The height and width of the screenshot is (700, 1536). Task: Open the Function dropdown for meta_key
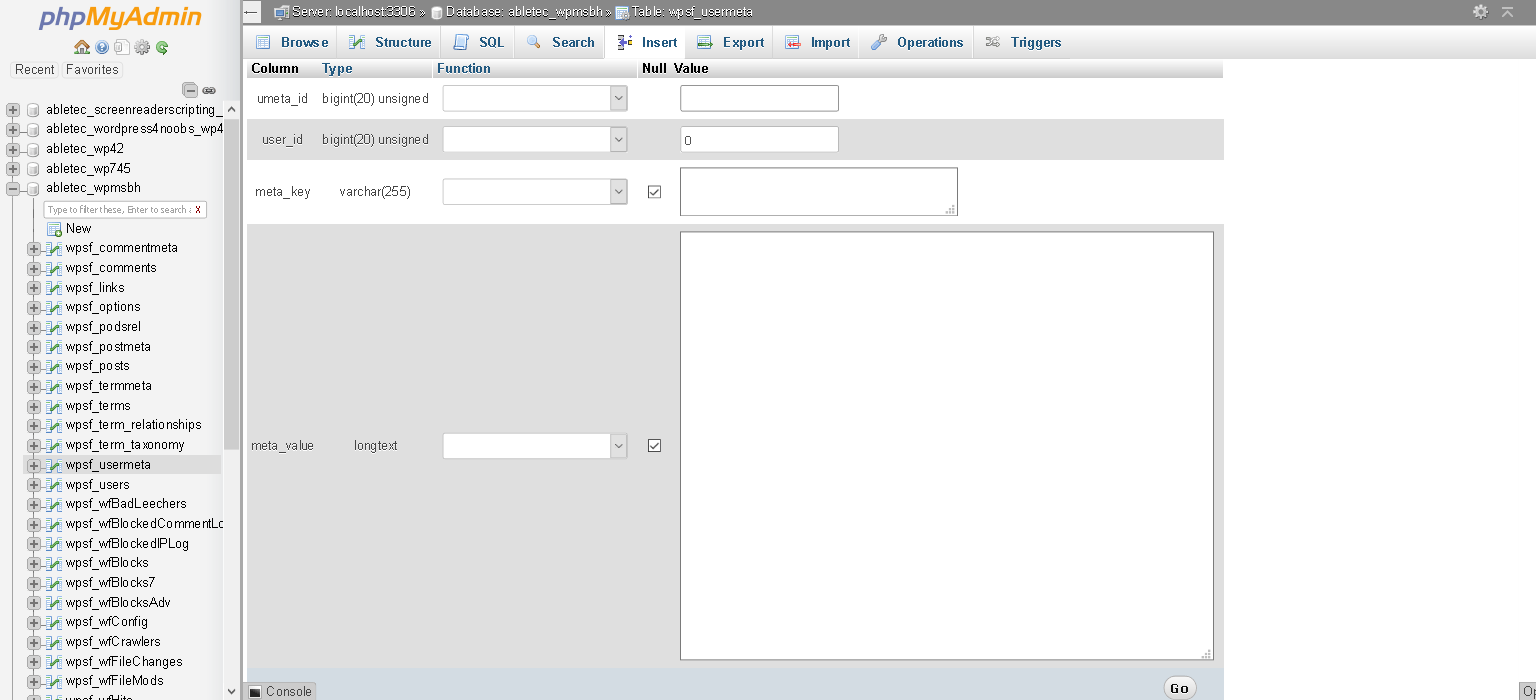535,191
